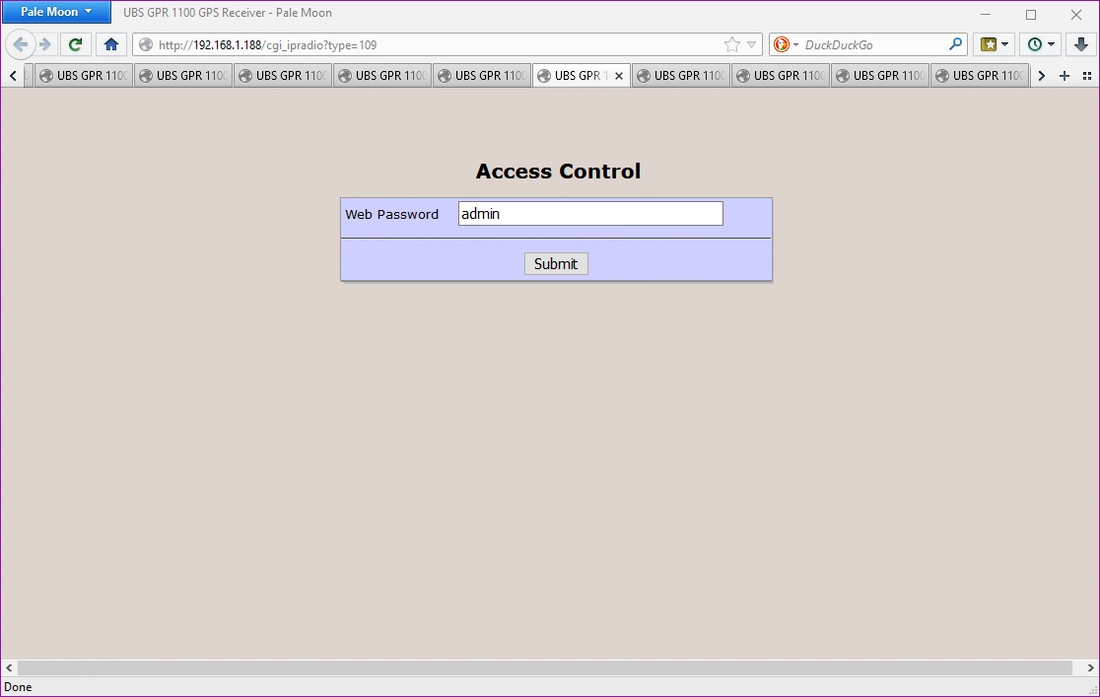The width and height of the screenshot is (1100, 697).
Task: Open the downloads panel
Action: (1080, 45)
